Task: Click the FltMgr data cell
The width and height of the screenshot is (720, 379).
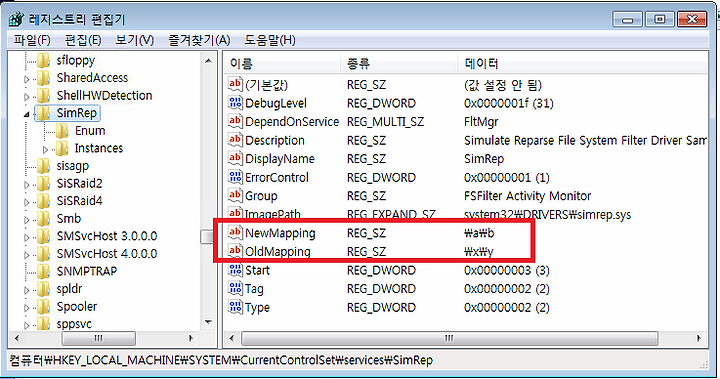Action: click(481, 122)
